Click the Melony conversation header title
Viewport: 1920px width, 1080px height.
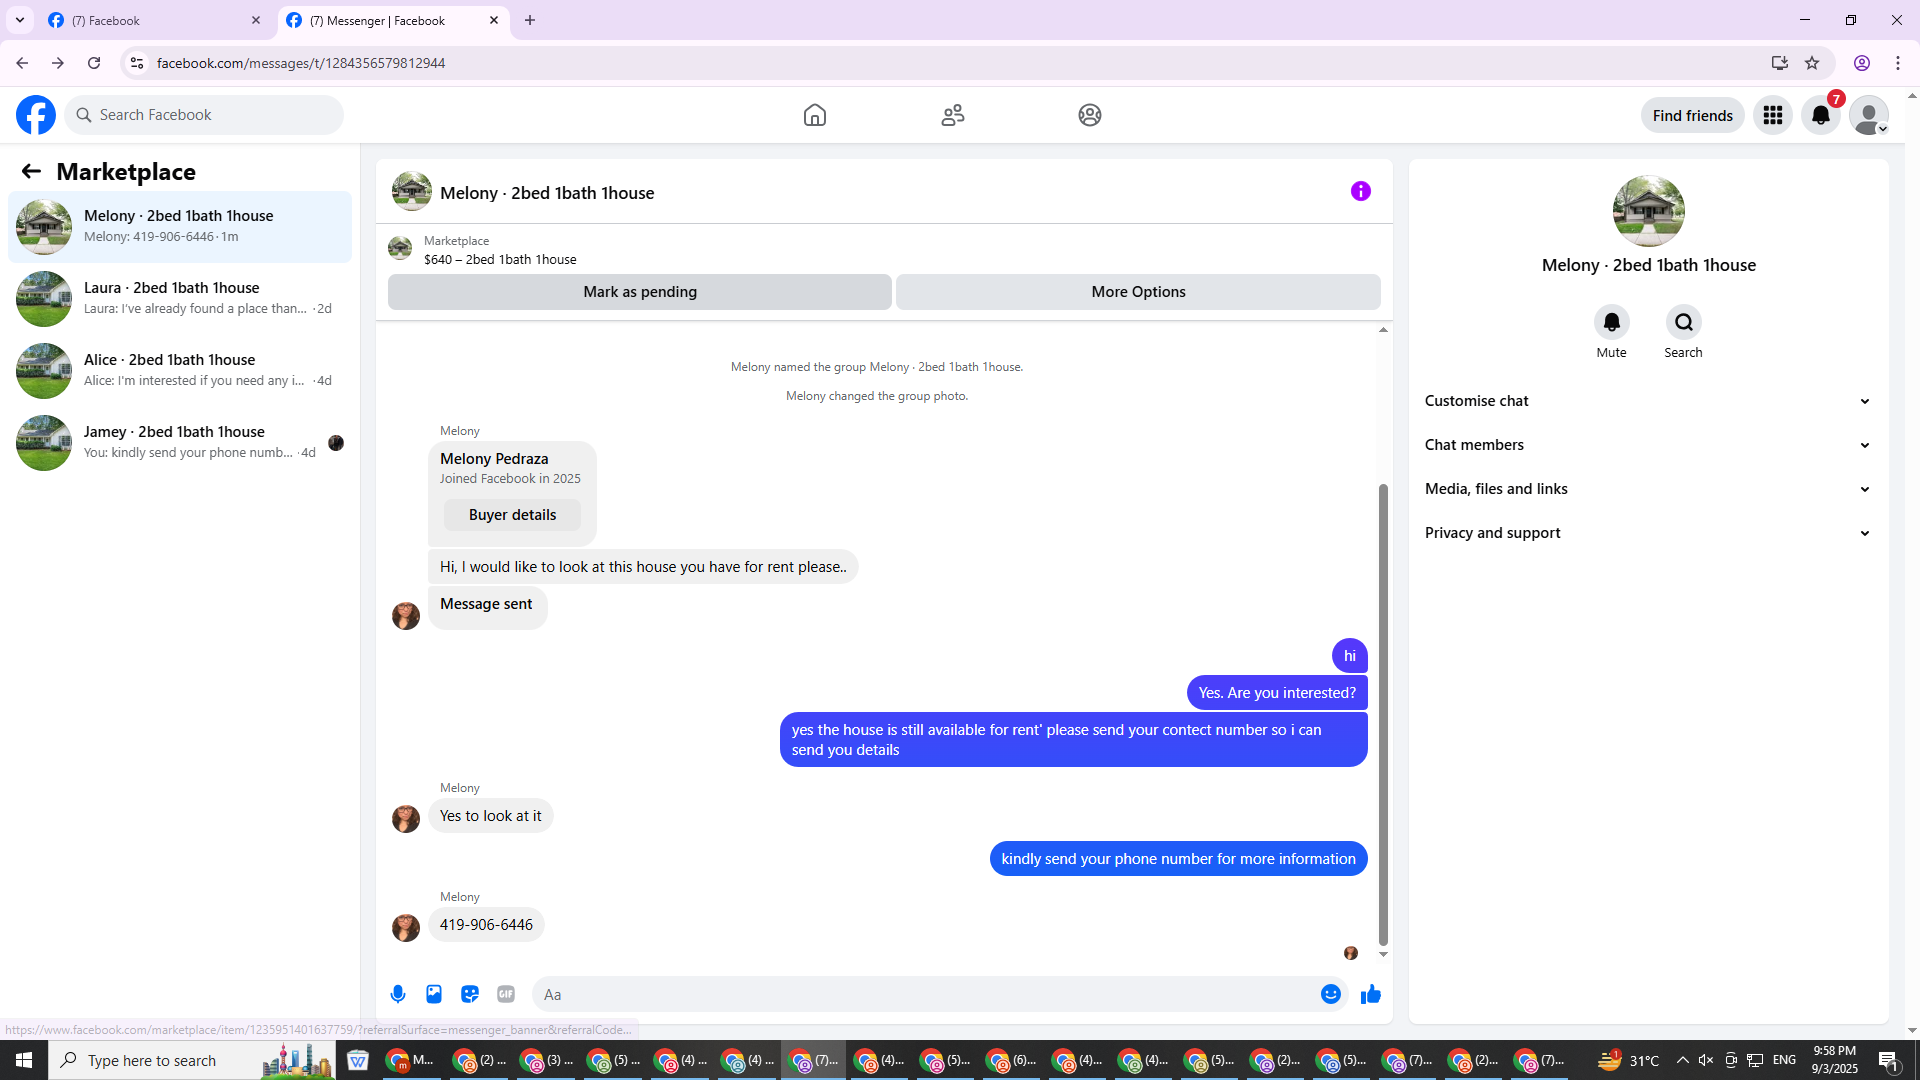point(547,193)
